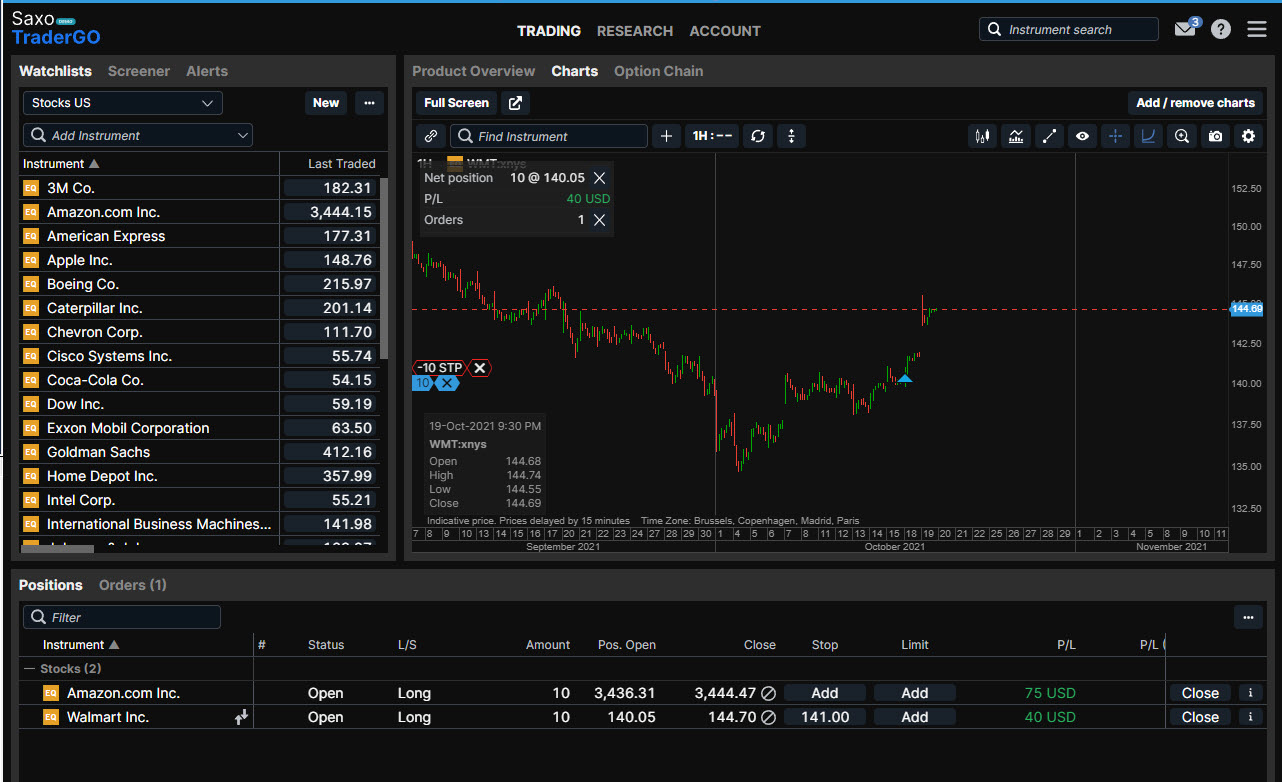Open the Orders (1) tab
1282x782 pixels.
coord(132,585)
